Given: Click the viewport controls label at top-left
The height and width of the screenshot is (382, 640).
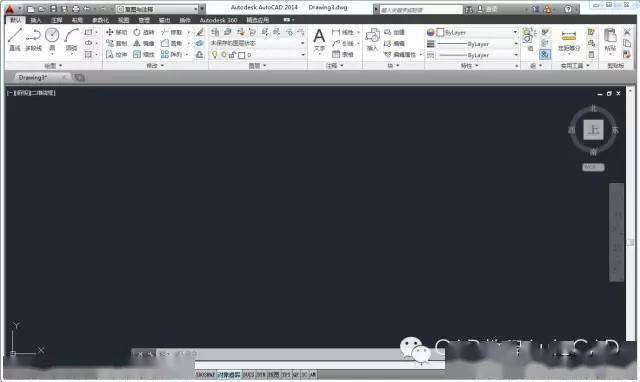Looking at the screenshot, I should pos(31,93).
